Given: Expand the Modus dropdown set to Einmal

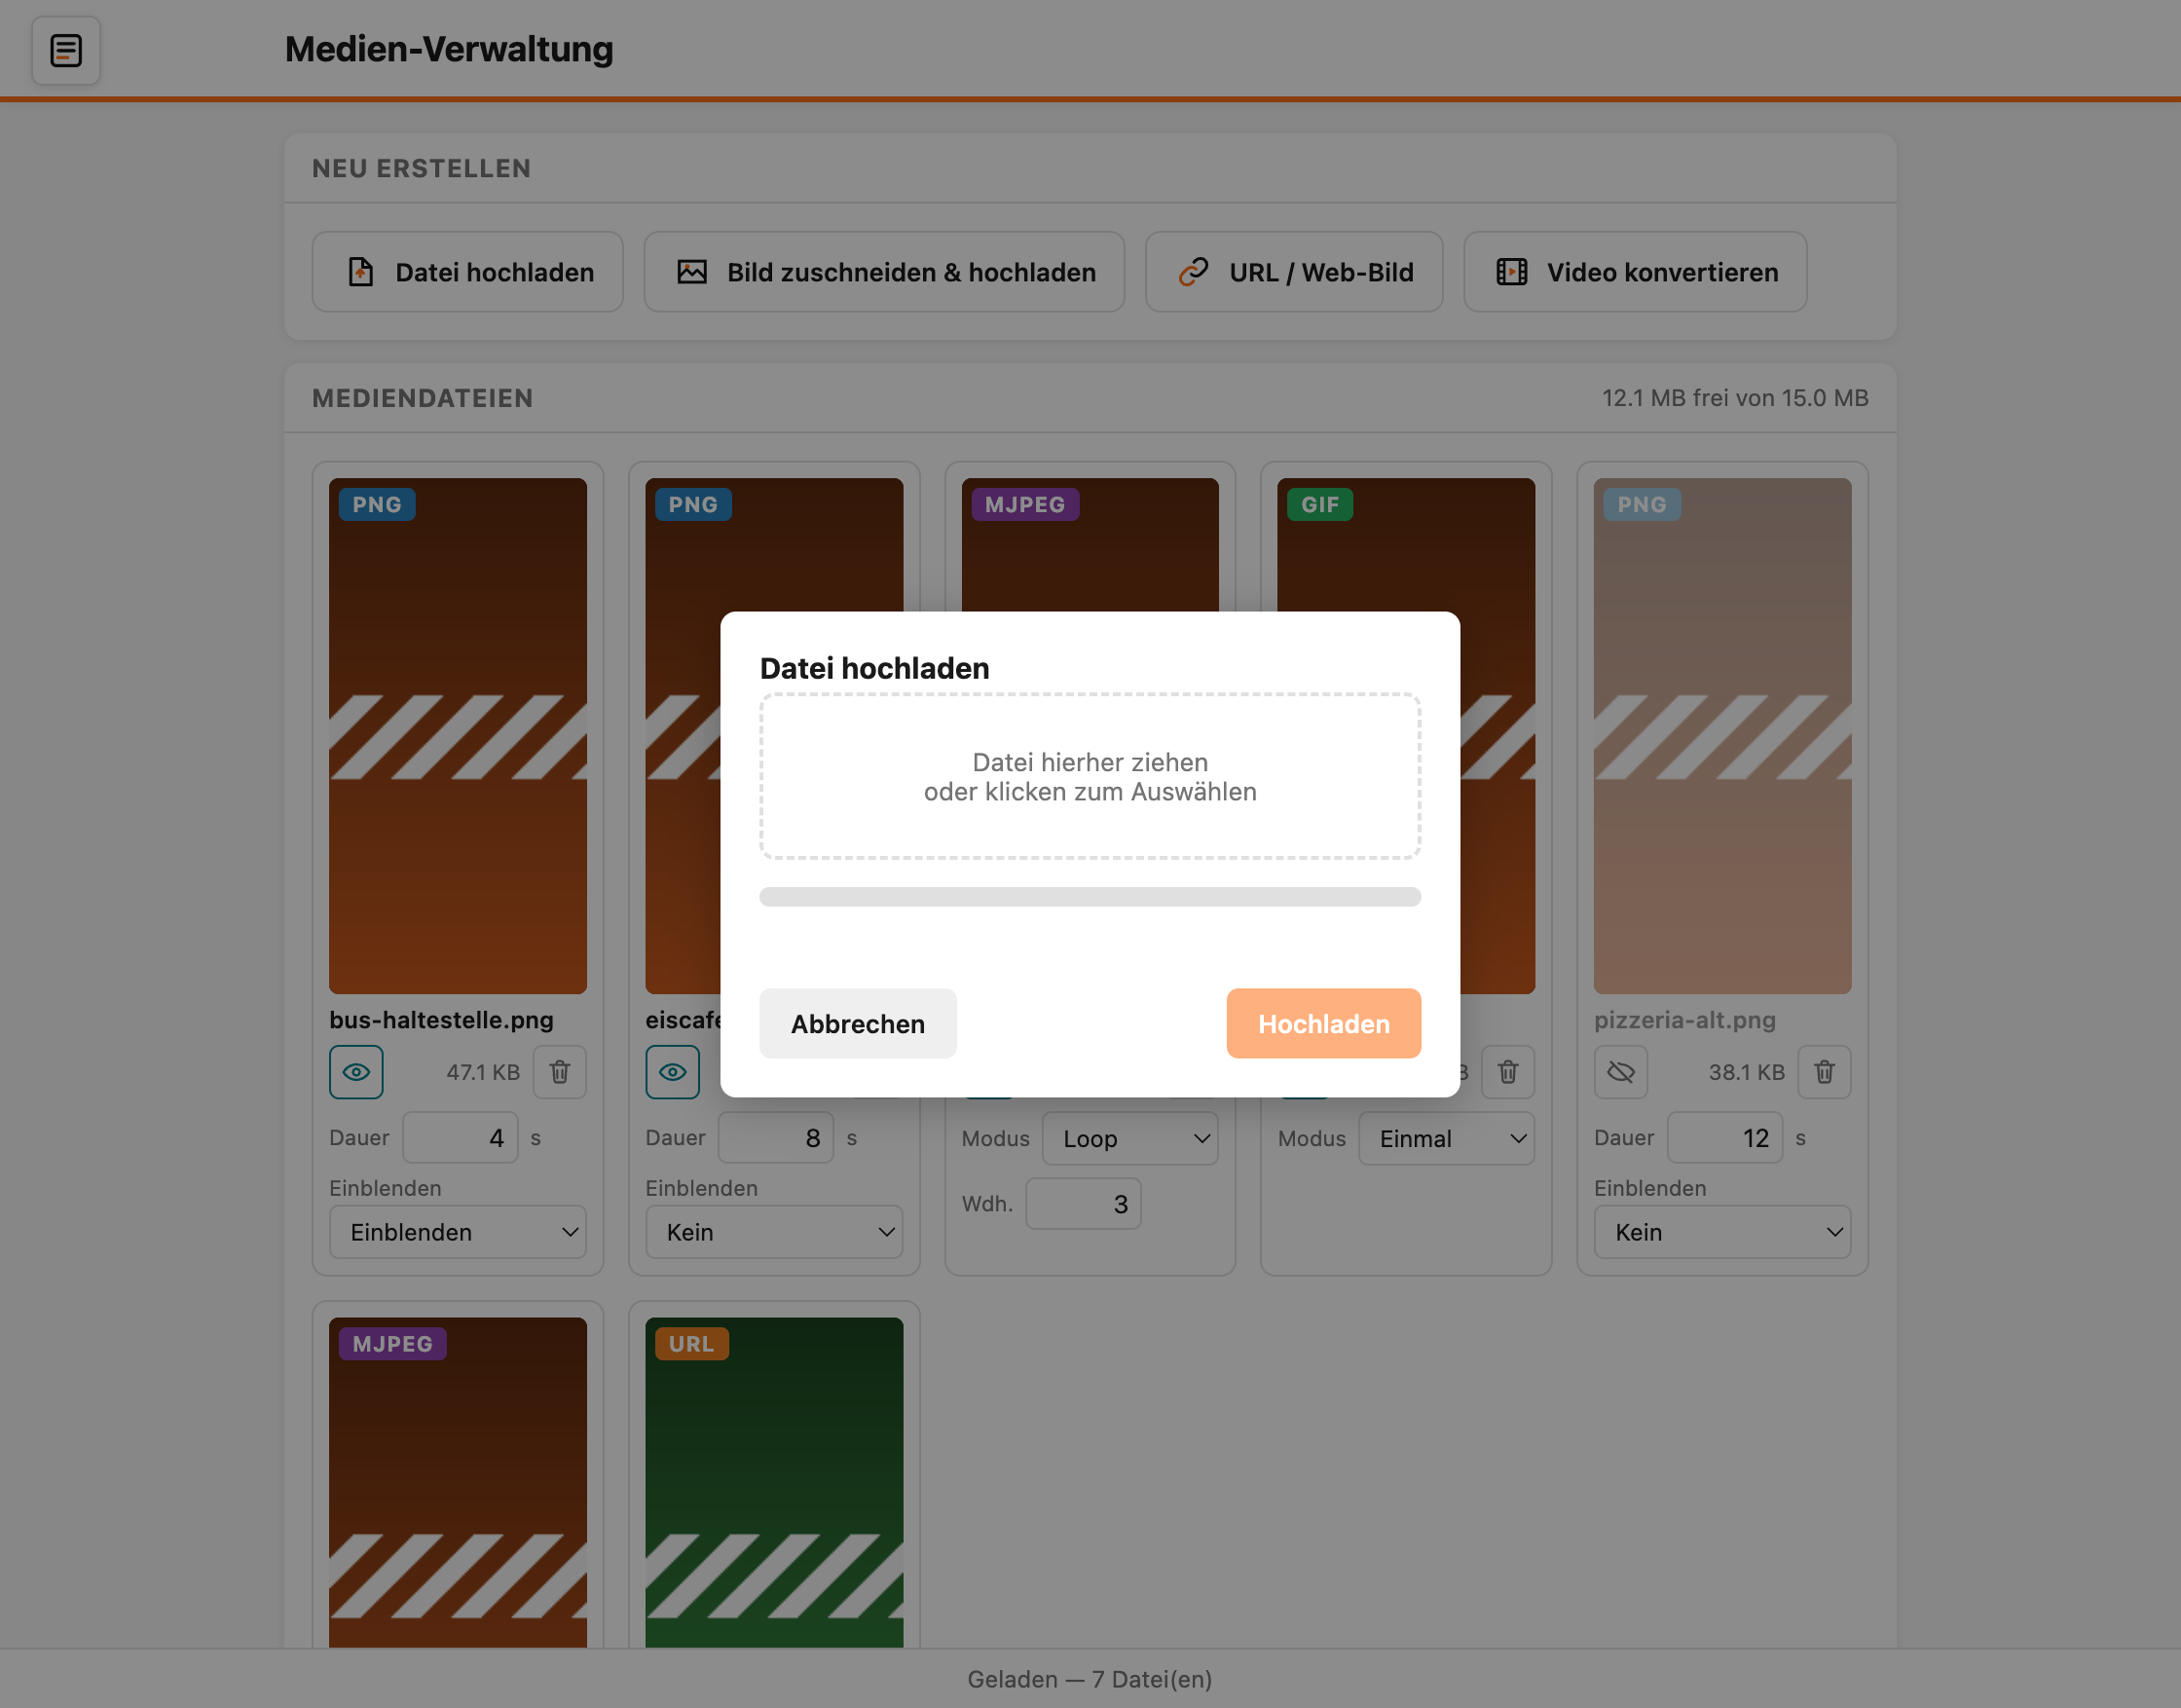Looking at the screenshot, I should tap(1446, 1139).
